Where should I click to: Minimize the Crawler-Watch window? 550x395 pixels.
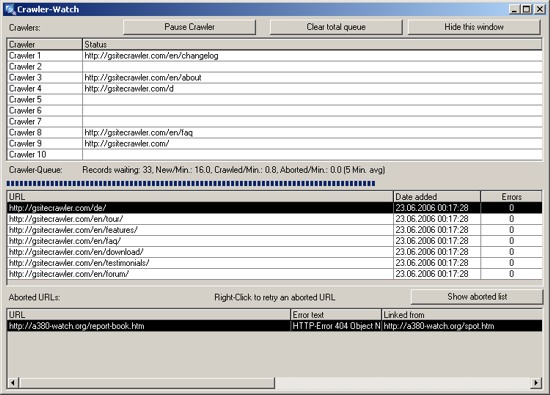pyautogui.click(x=514, y=9)
